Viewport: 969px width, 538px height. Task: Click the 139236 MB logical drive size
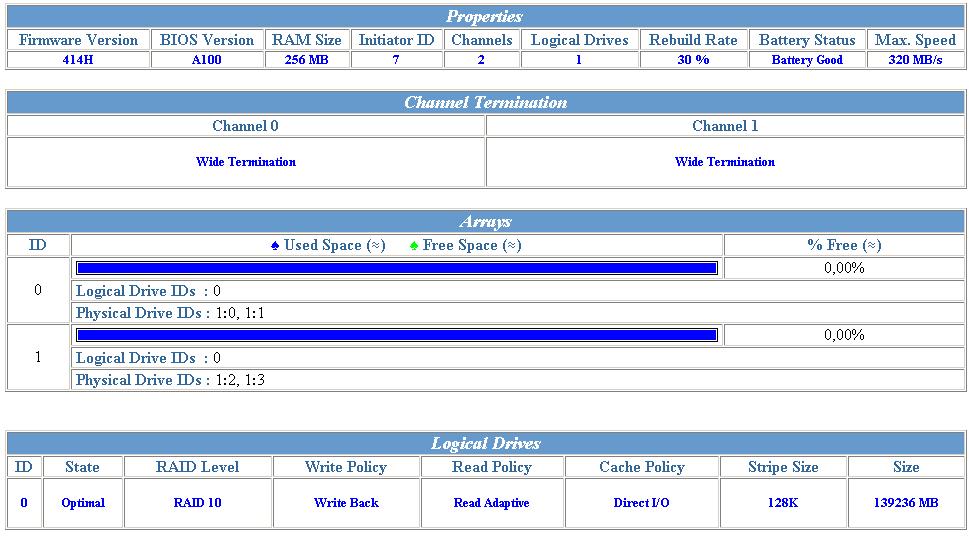(x=906, y=503)
